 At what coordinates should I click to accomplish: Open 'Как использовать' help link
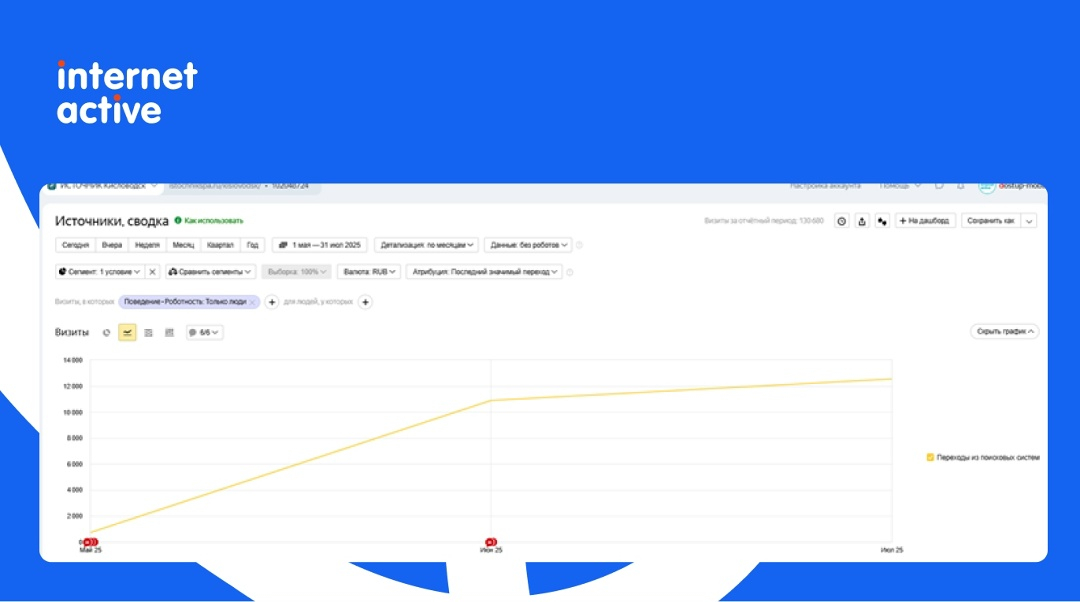pos(209,221)
